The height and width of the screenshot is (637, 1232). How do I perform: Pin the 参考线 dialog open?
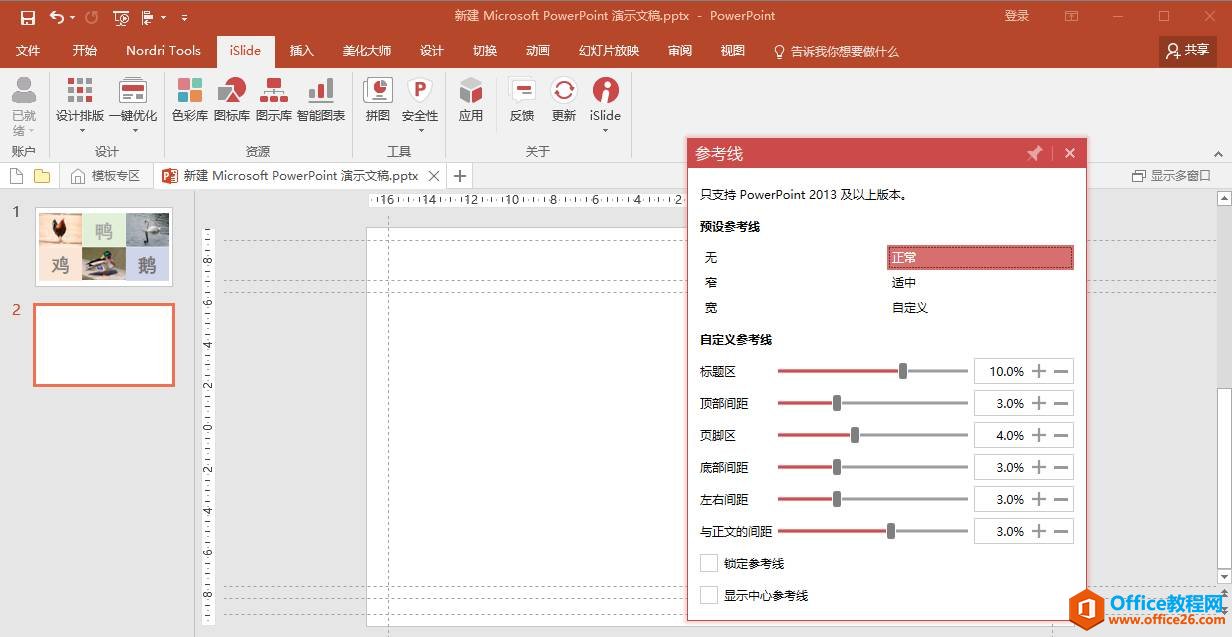click(1035, 153)
